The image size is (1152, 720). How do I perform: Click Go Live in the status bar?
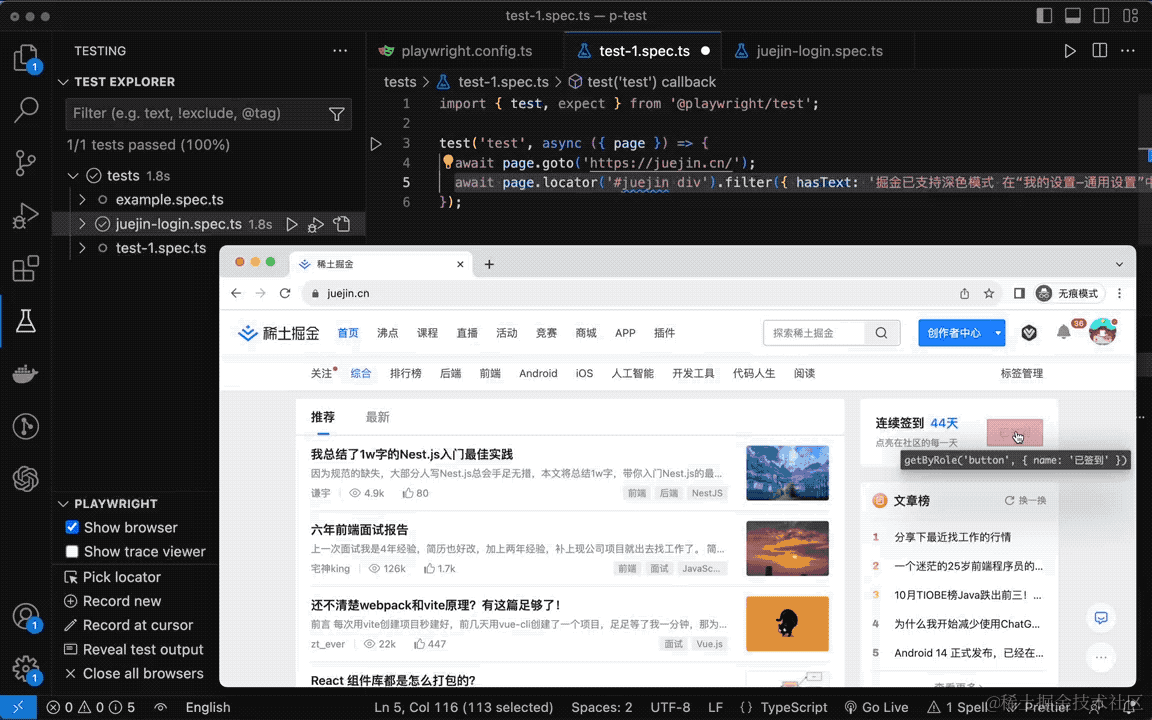tap(876, 707)
